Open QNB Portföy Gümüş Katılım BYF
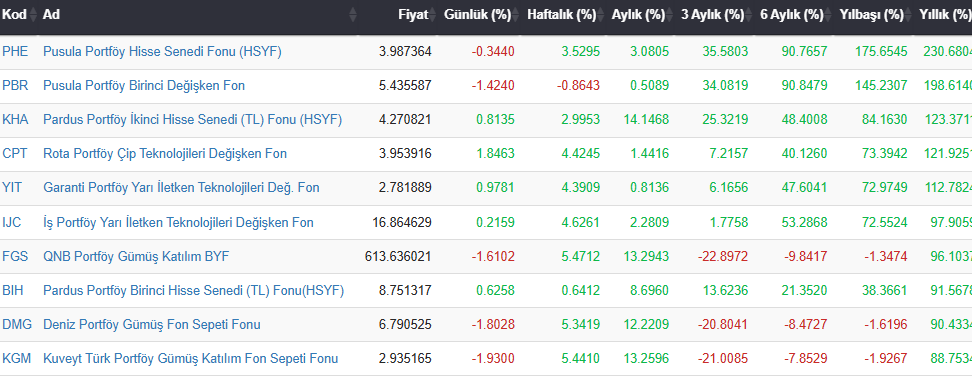Image resolution: width=972 pixels, height=376 pixels. pyautogui.click(x=136, y=256)
